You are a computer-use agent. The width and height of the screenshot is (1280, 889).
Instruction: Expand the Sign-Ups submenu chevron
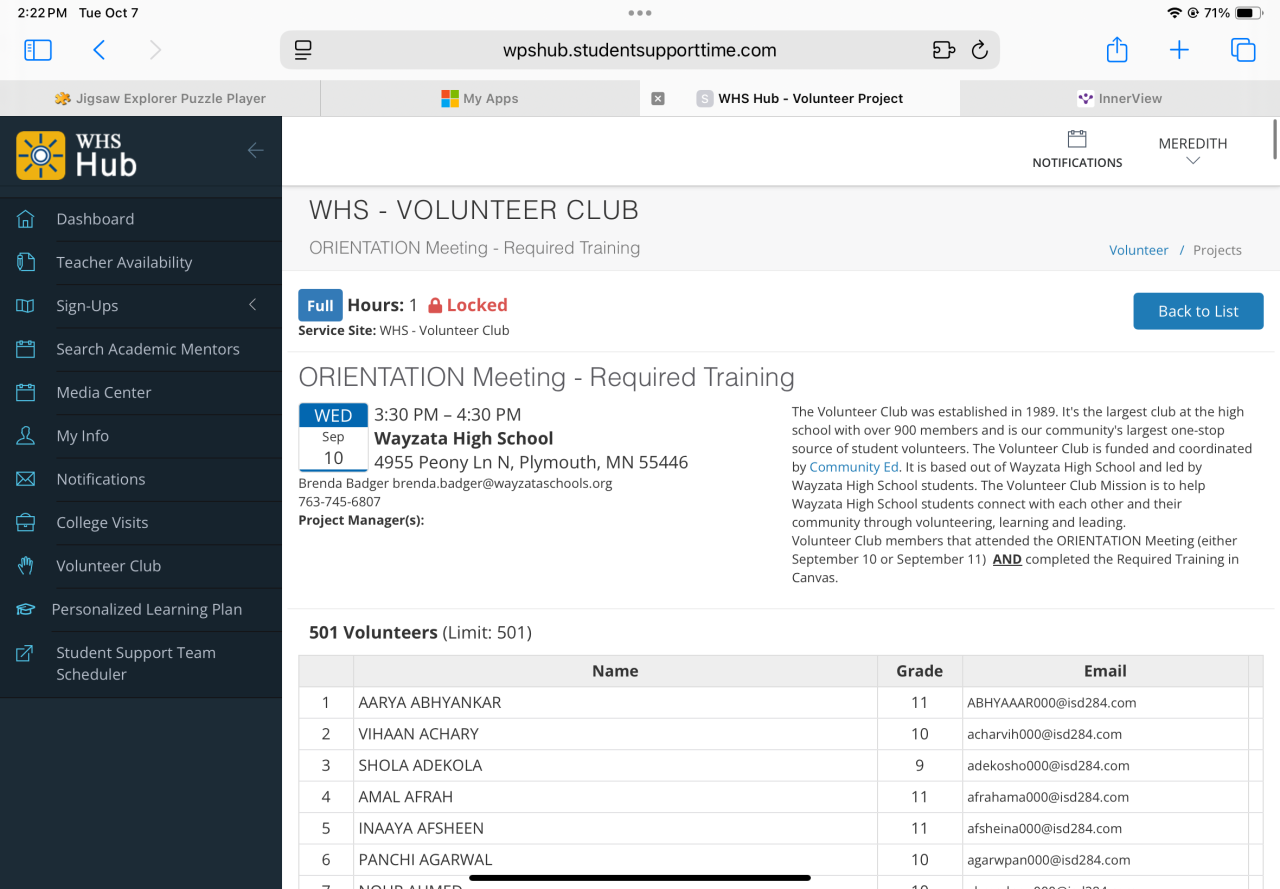click(x=252, y=305)
